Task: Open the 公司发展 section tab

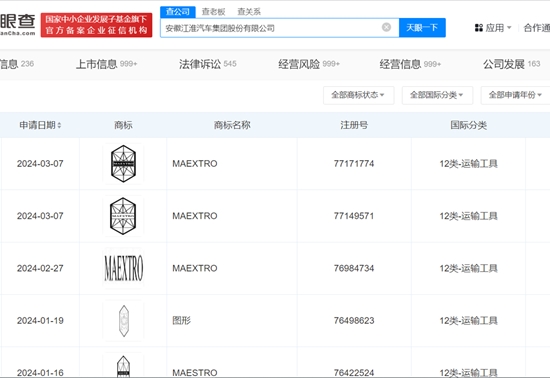Action: coord(512,64)
